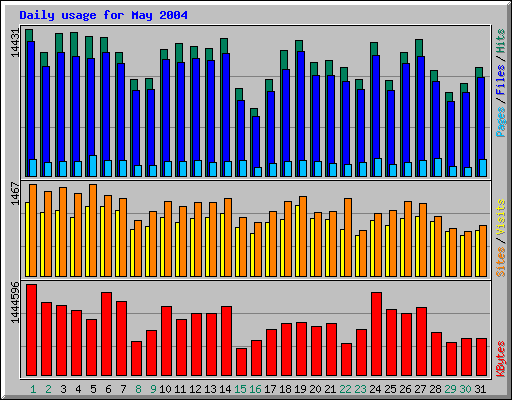Click day label 29 on the x-axis
Viewport: 512px width, 400px height.
450,389
